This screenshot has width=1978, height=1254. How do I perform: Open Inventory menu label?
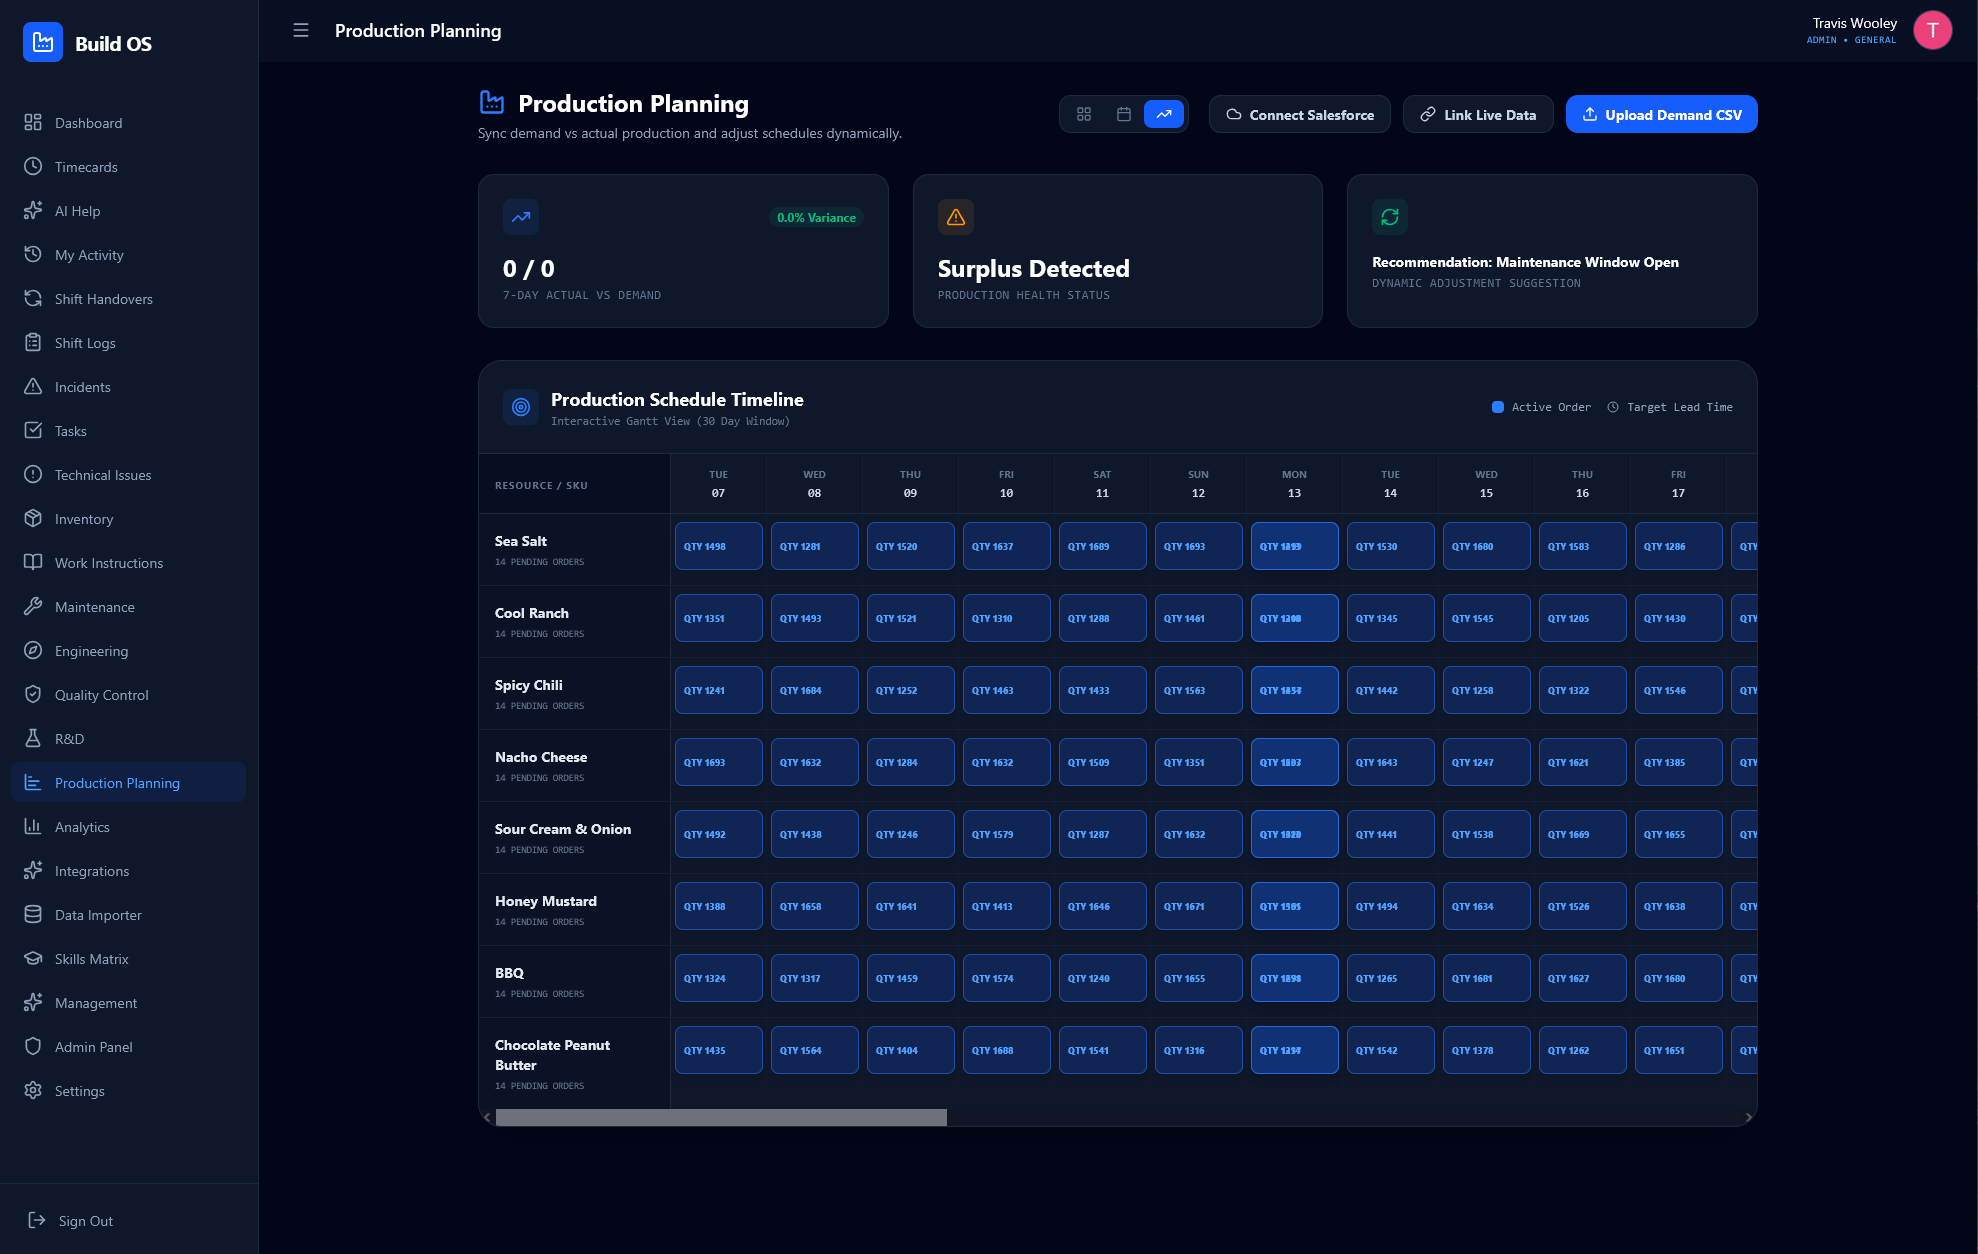pyautogui.click(x=84, y=519)
